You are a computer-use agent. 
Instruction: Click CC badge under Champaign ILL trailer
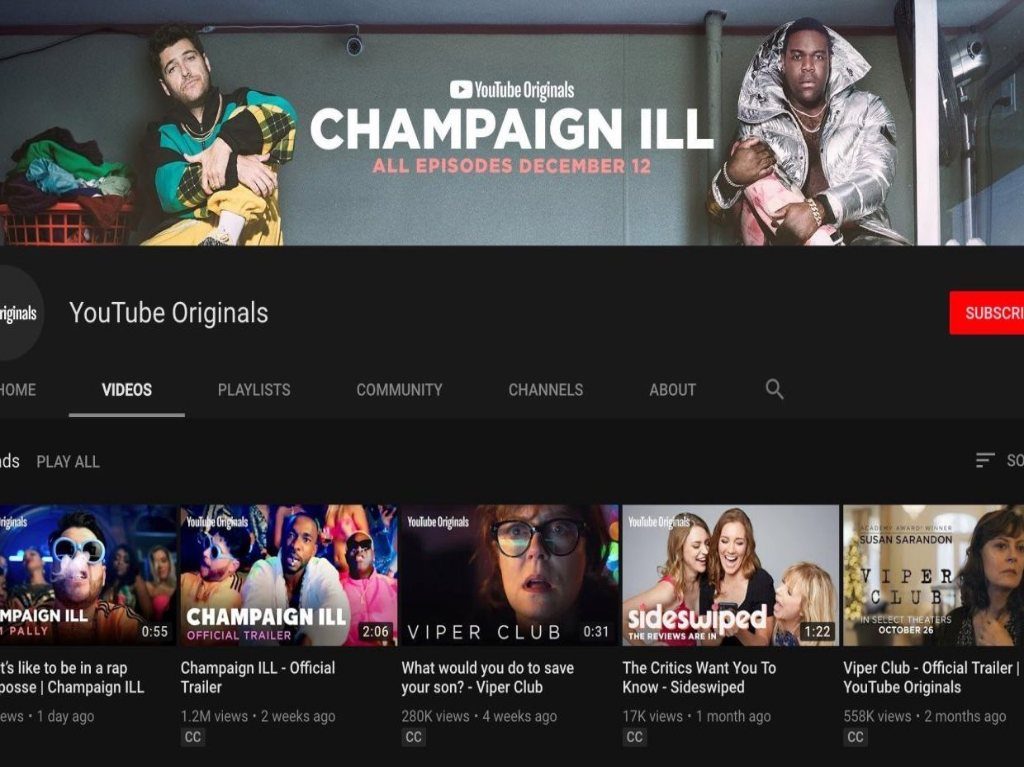(193, 737)
